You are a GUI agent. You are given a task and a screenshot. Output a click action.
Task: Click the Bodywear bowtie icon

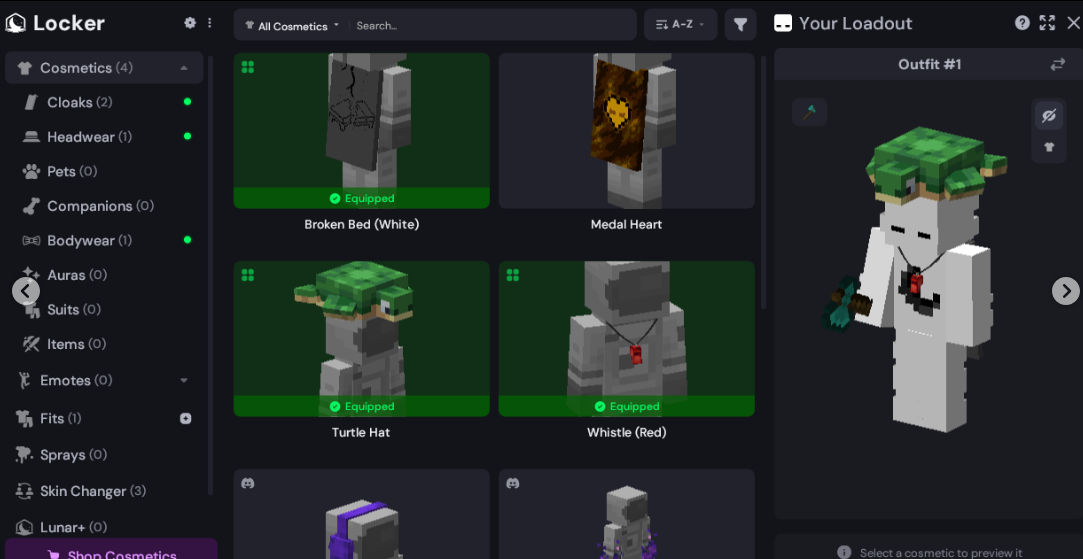pos(31,240)
